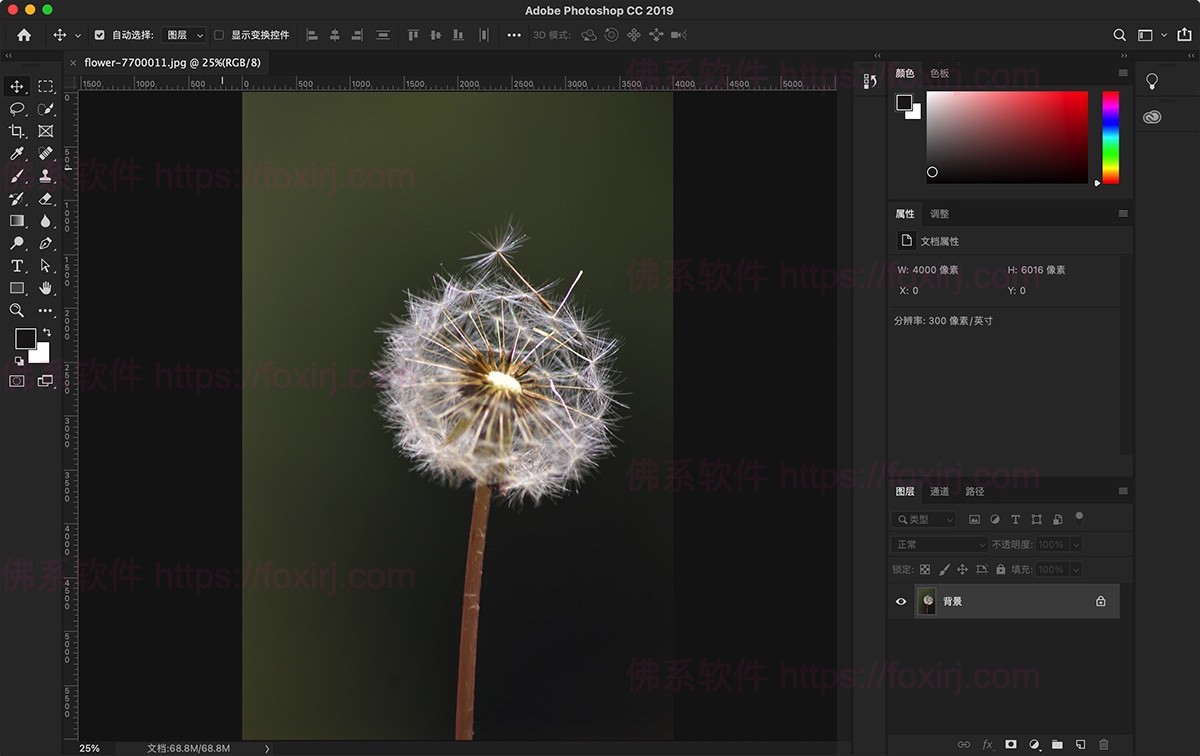The width and height of the screenshot is (1200, 756).
Task: Click the 调整 panel label
Action: tap(942, 213)
